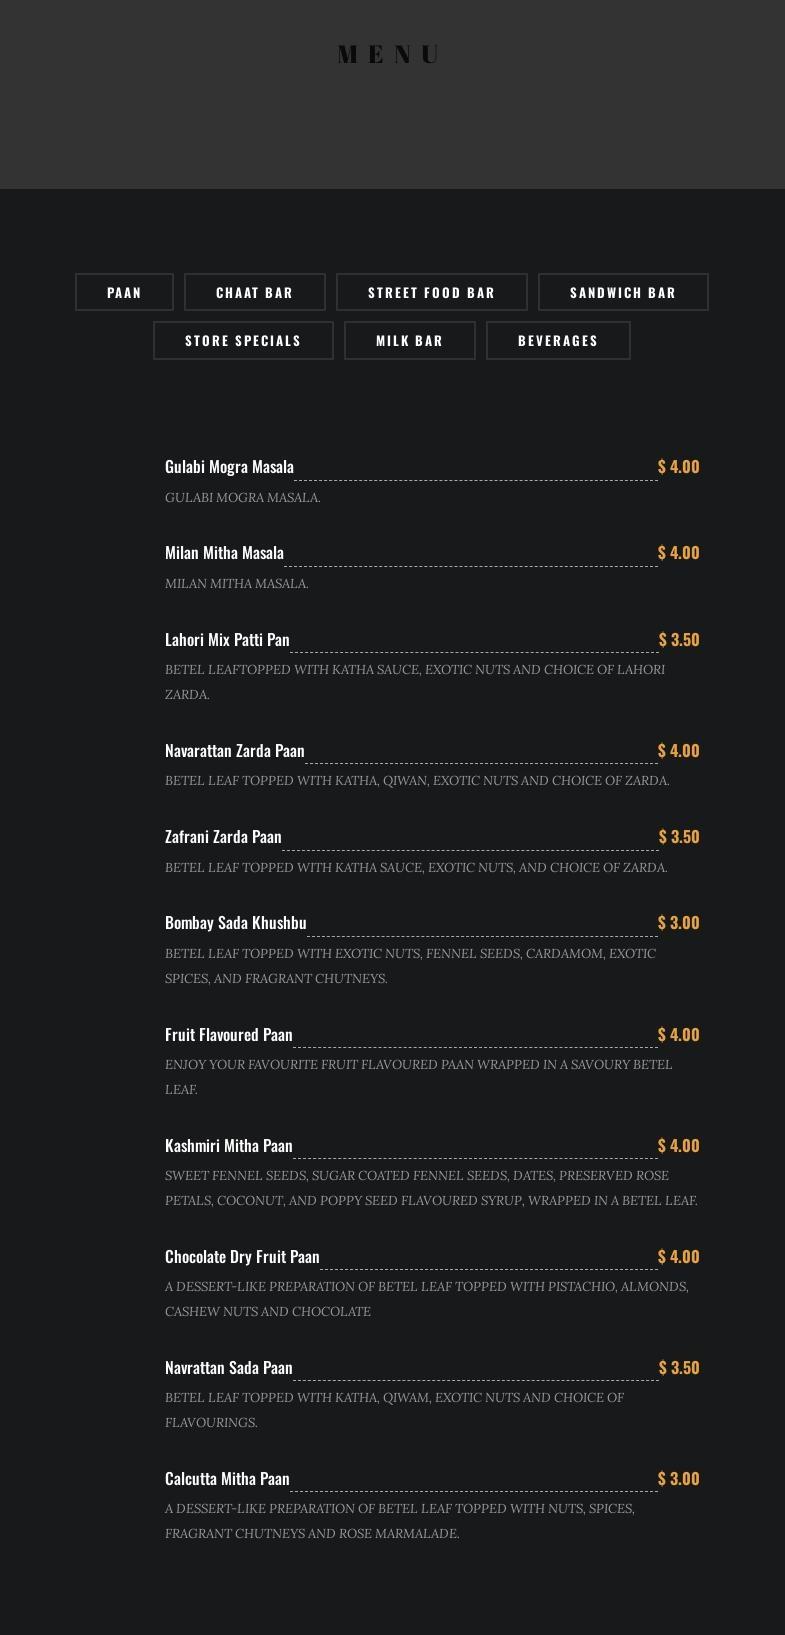
Task: Switch to the Chaat Bar tab
Action: click(255, 292)
